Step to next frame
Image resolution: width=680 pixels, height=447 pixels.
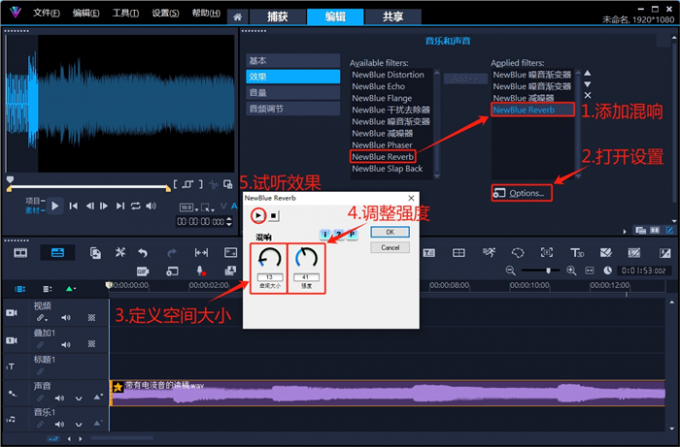coord(104,206)
